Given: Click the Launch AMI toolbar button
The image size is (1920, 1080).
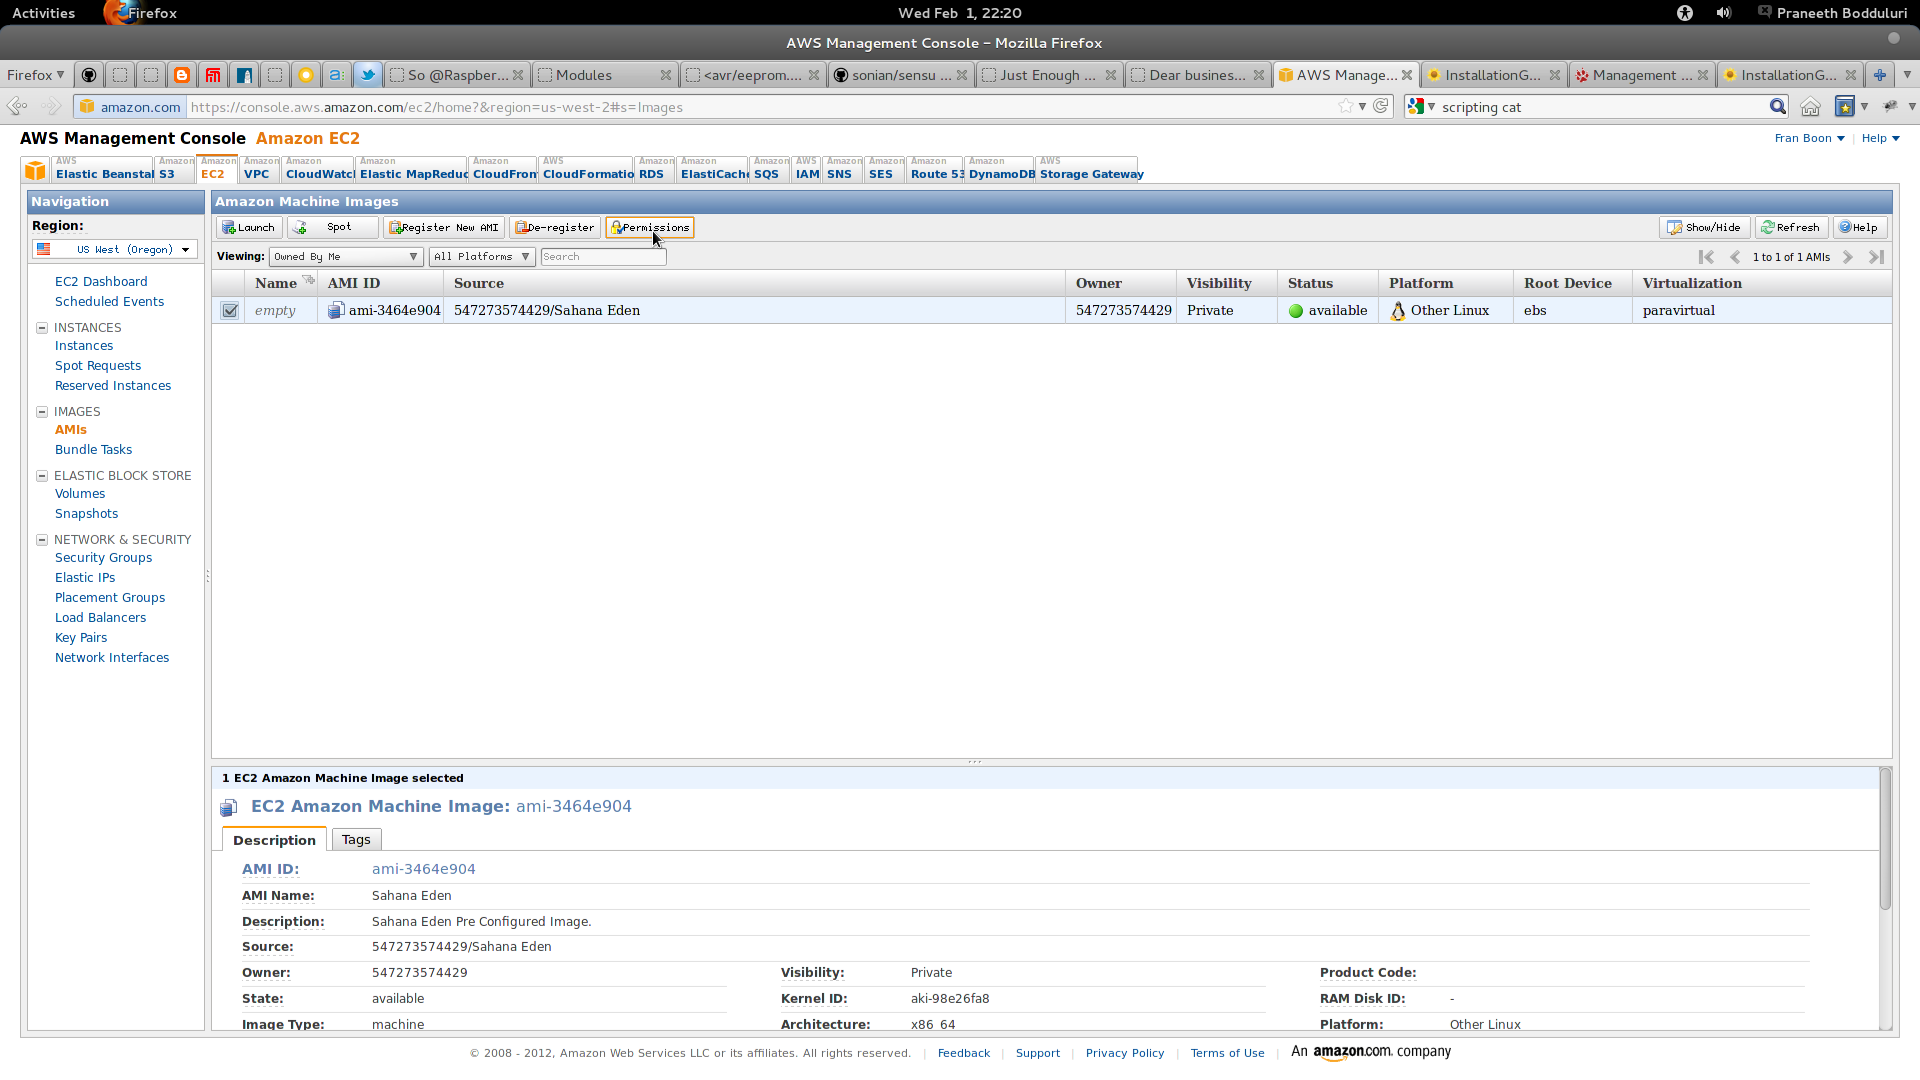Looking at the screenshot, I should (248, 228).
